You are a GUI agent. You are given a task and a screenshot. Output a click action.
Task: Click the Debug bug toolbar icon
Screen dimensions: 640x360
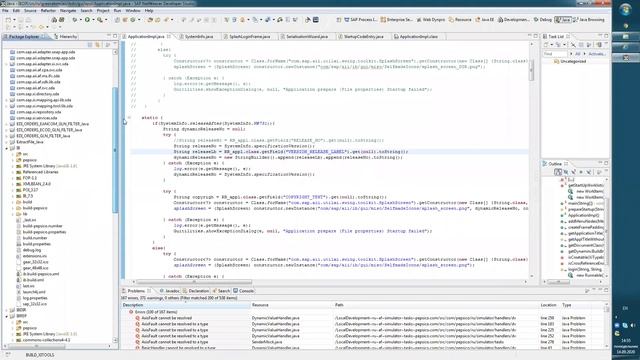[75, 20]
